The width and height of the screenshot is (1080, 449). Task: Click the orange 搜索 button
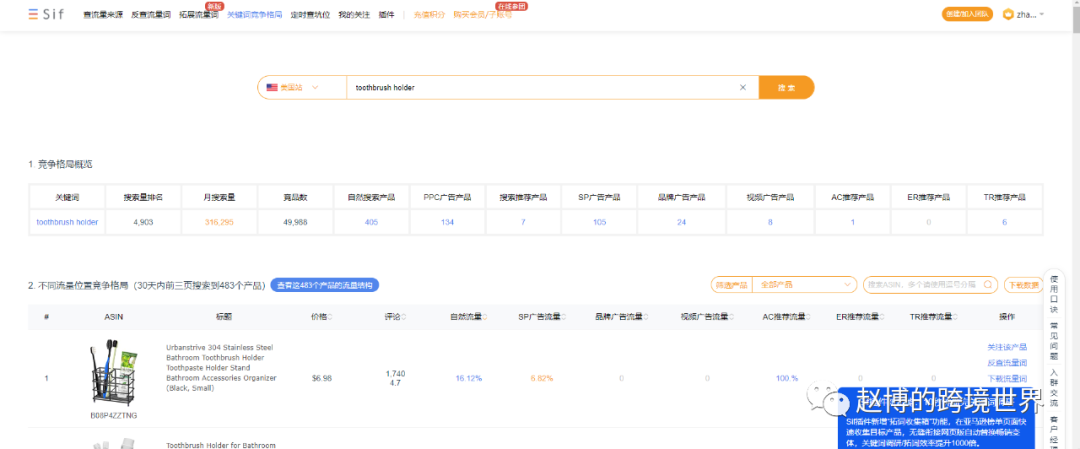pos(787,87)
